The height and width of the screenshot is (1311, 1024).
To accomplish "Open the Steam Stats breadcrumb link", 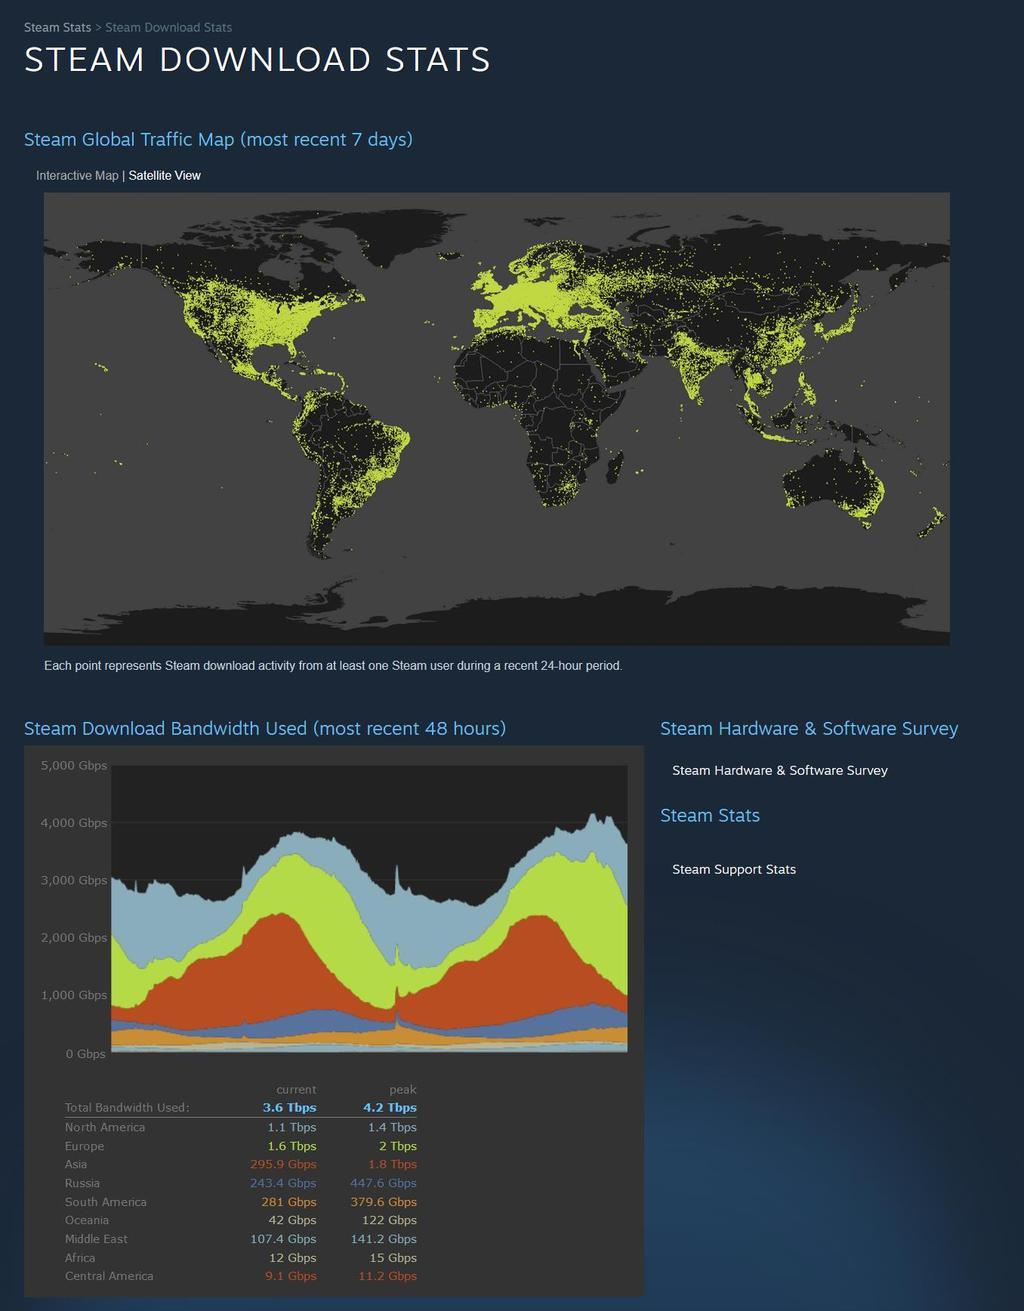I will (x=57, y=27).
